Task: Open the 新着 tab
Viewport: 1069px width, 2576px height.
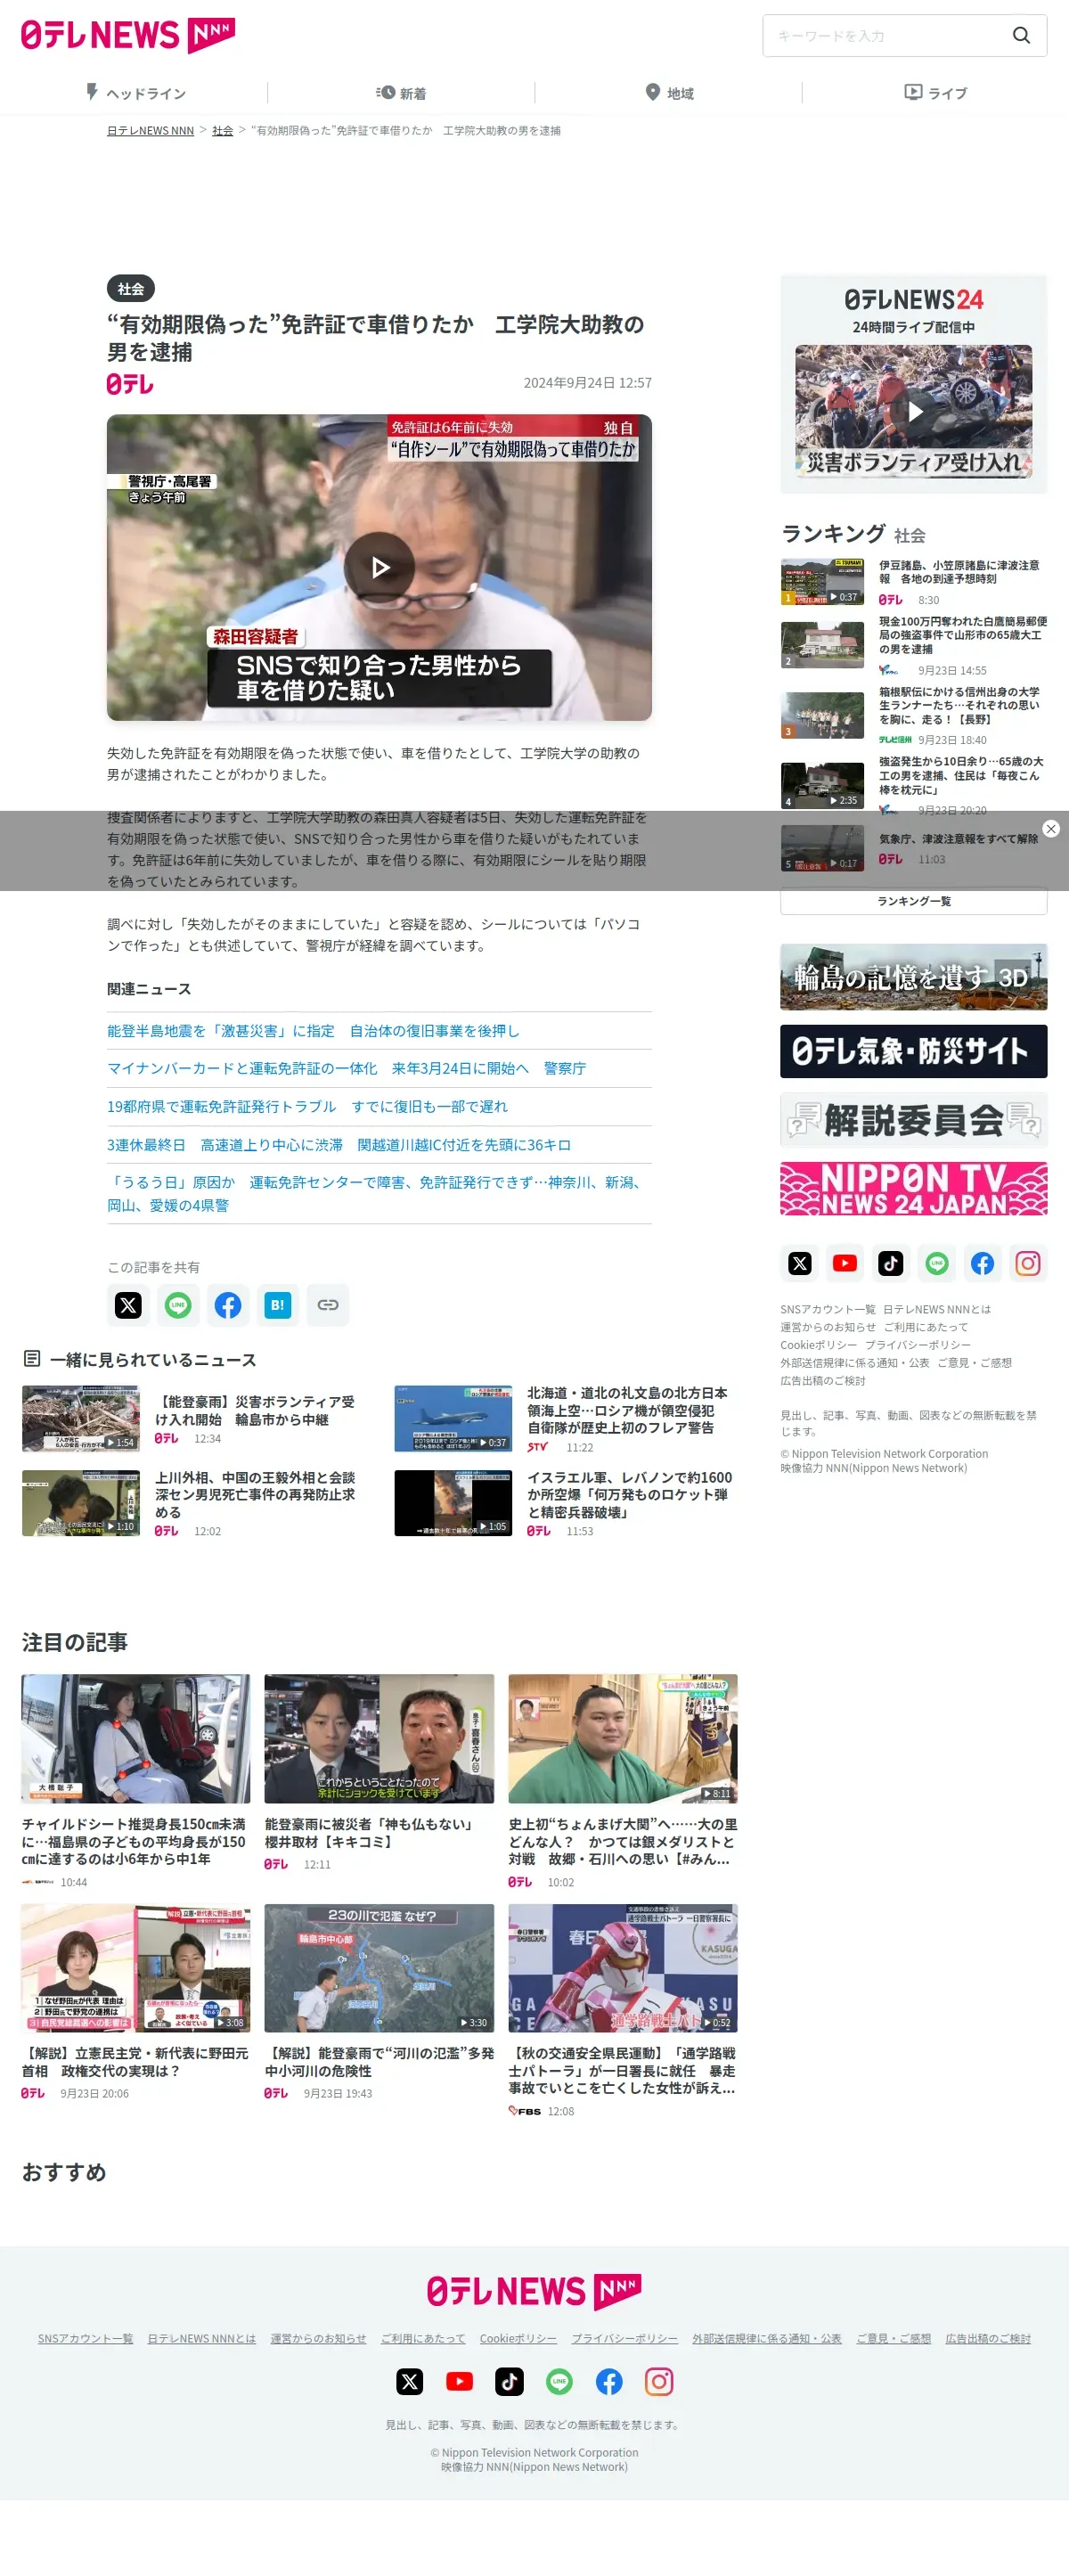Action: coord(401,93)
